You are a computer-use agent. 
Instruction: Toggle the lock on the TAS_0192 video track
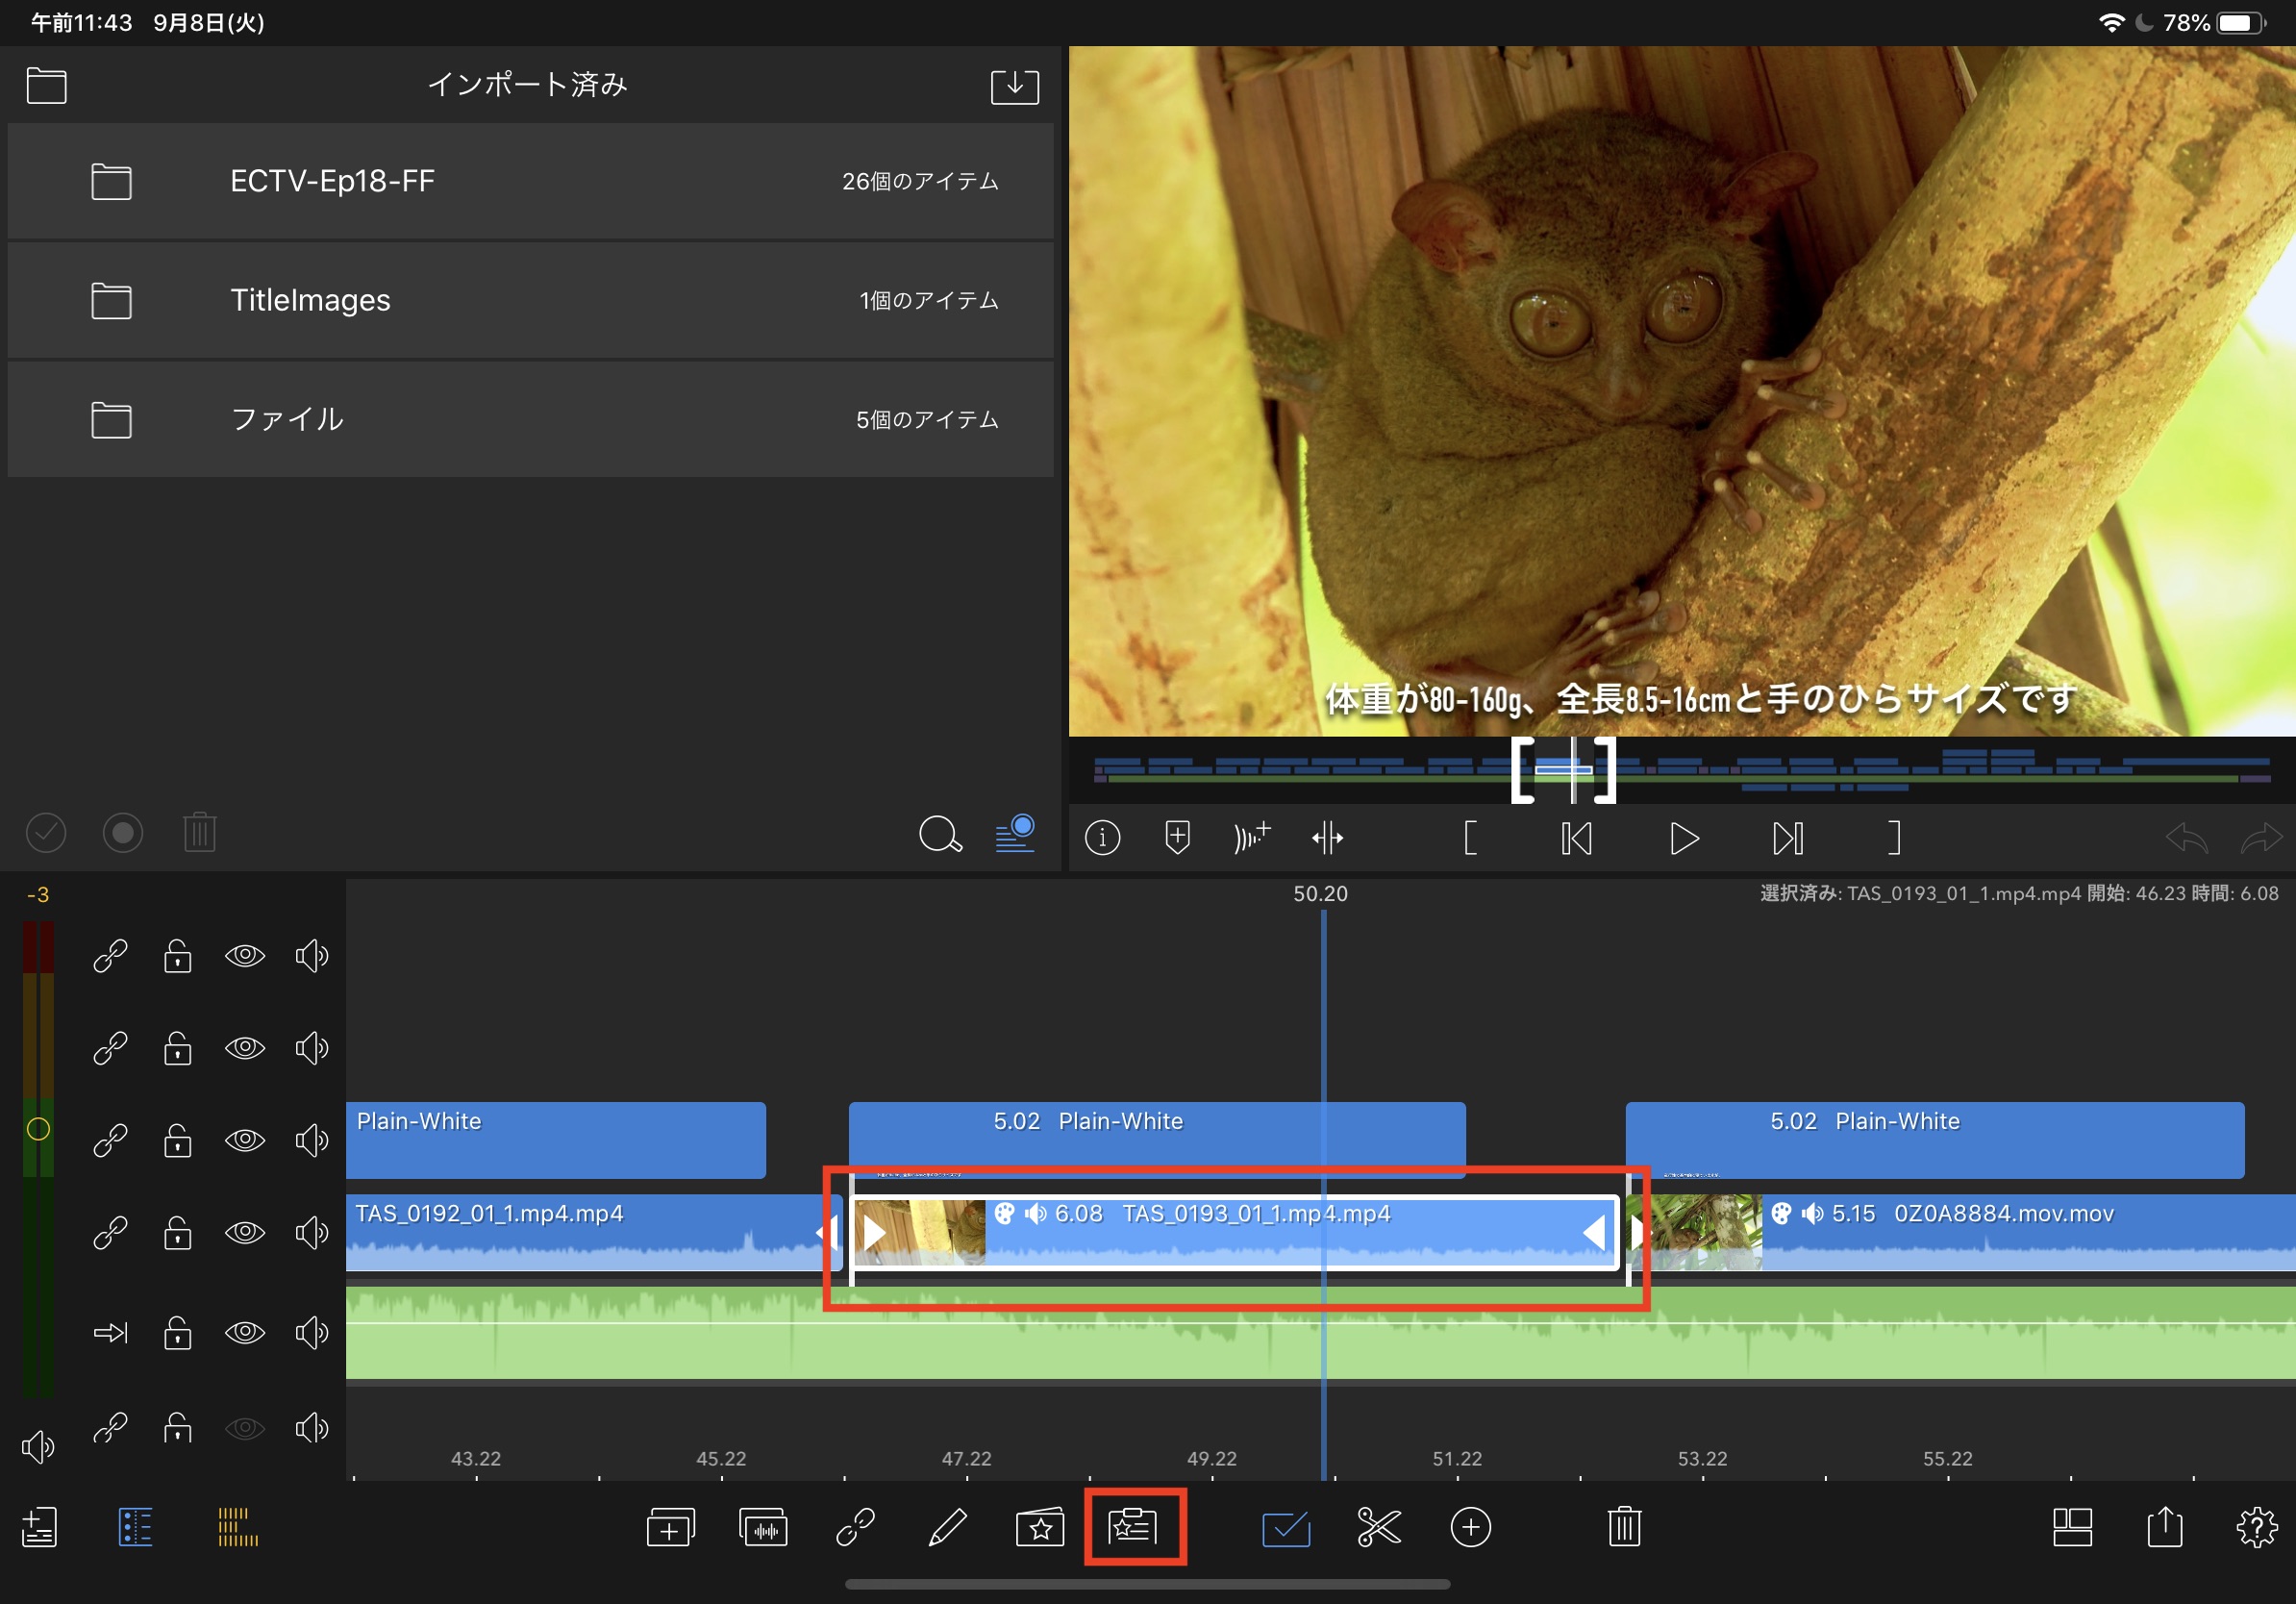pos(178,1232)
